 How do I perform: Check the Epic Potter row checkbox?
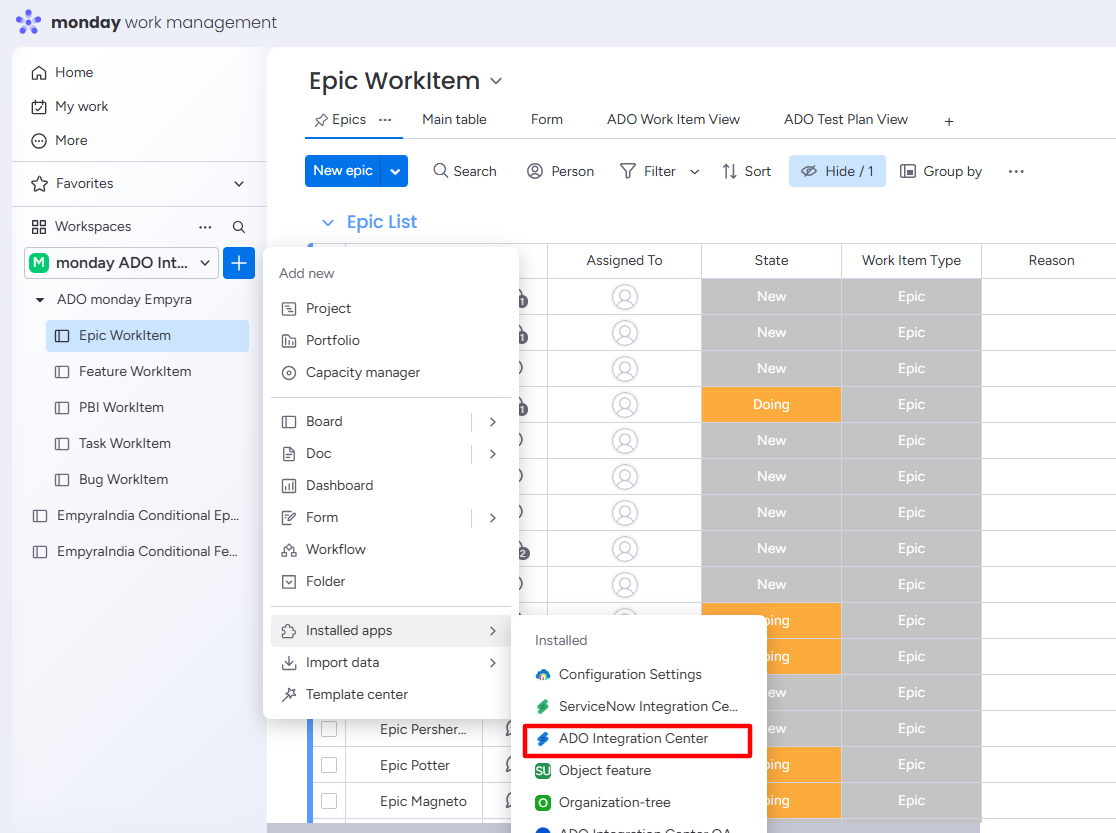tap(329, 765)
